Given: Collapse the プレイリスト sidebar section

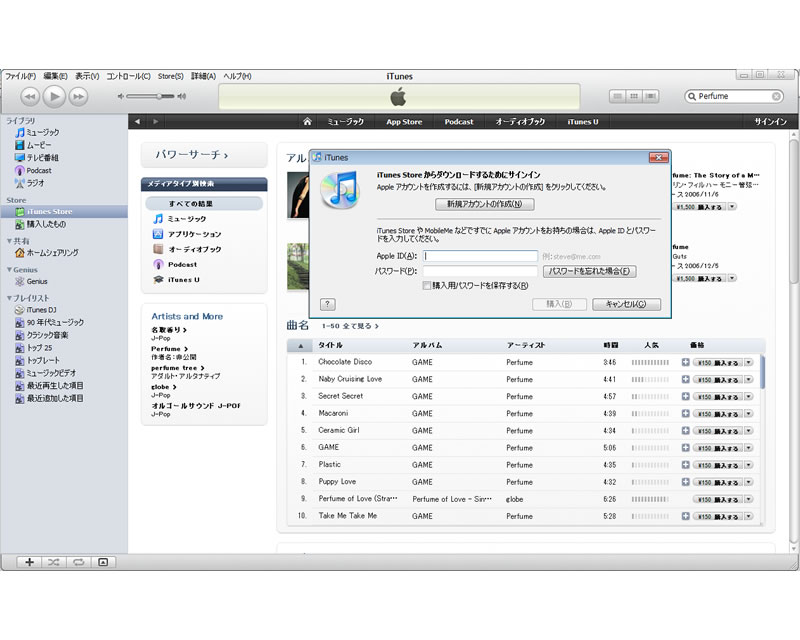Looking at the screenshot, I should coord(9,298).
